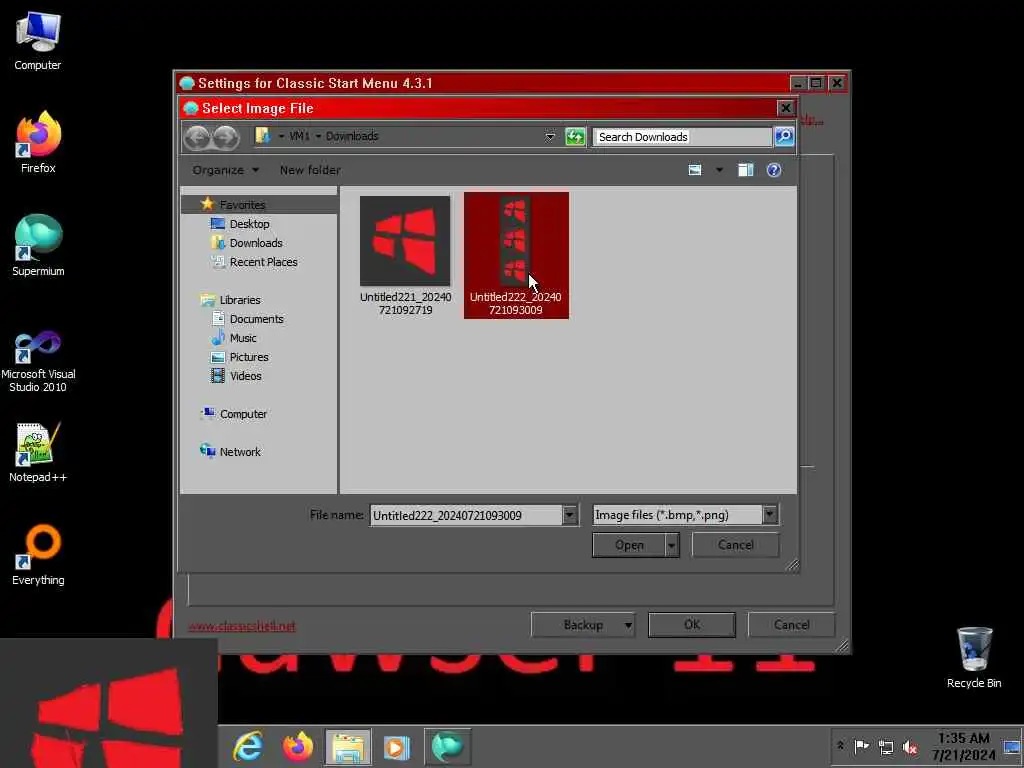Toggle the preview pane icon
This screenshot has width=1024, height=768.
coord(745,170)
